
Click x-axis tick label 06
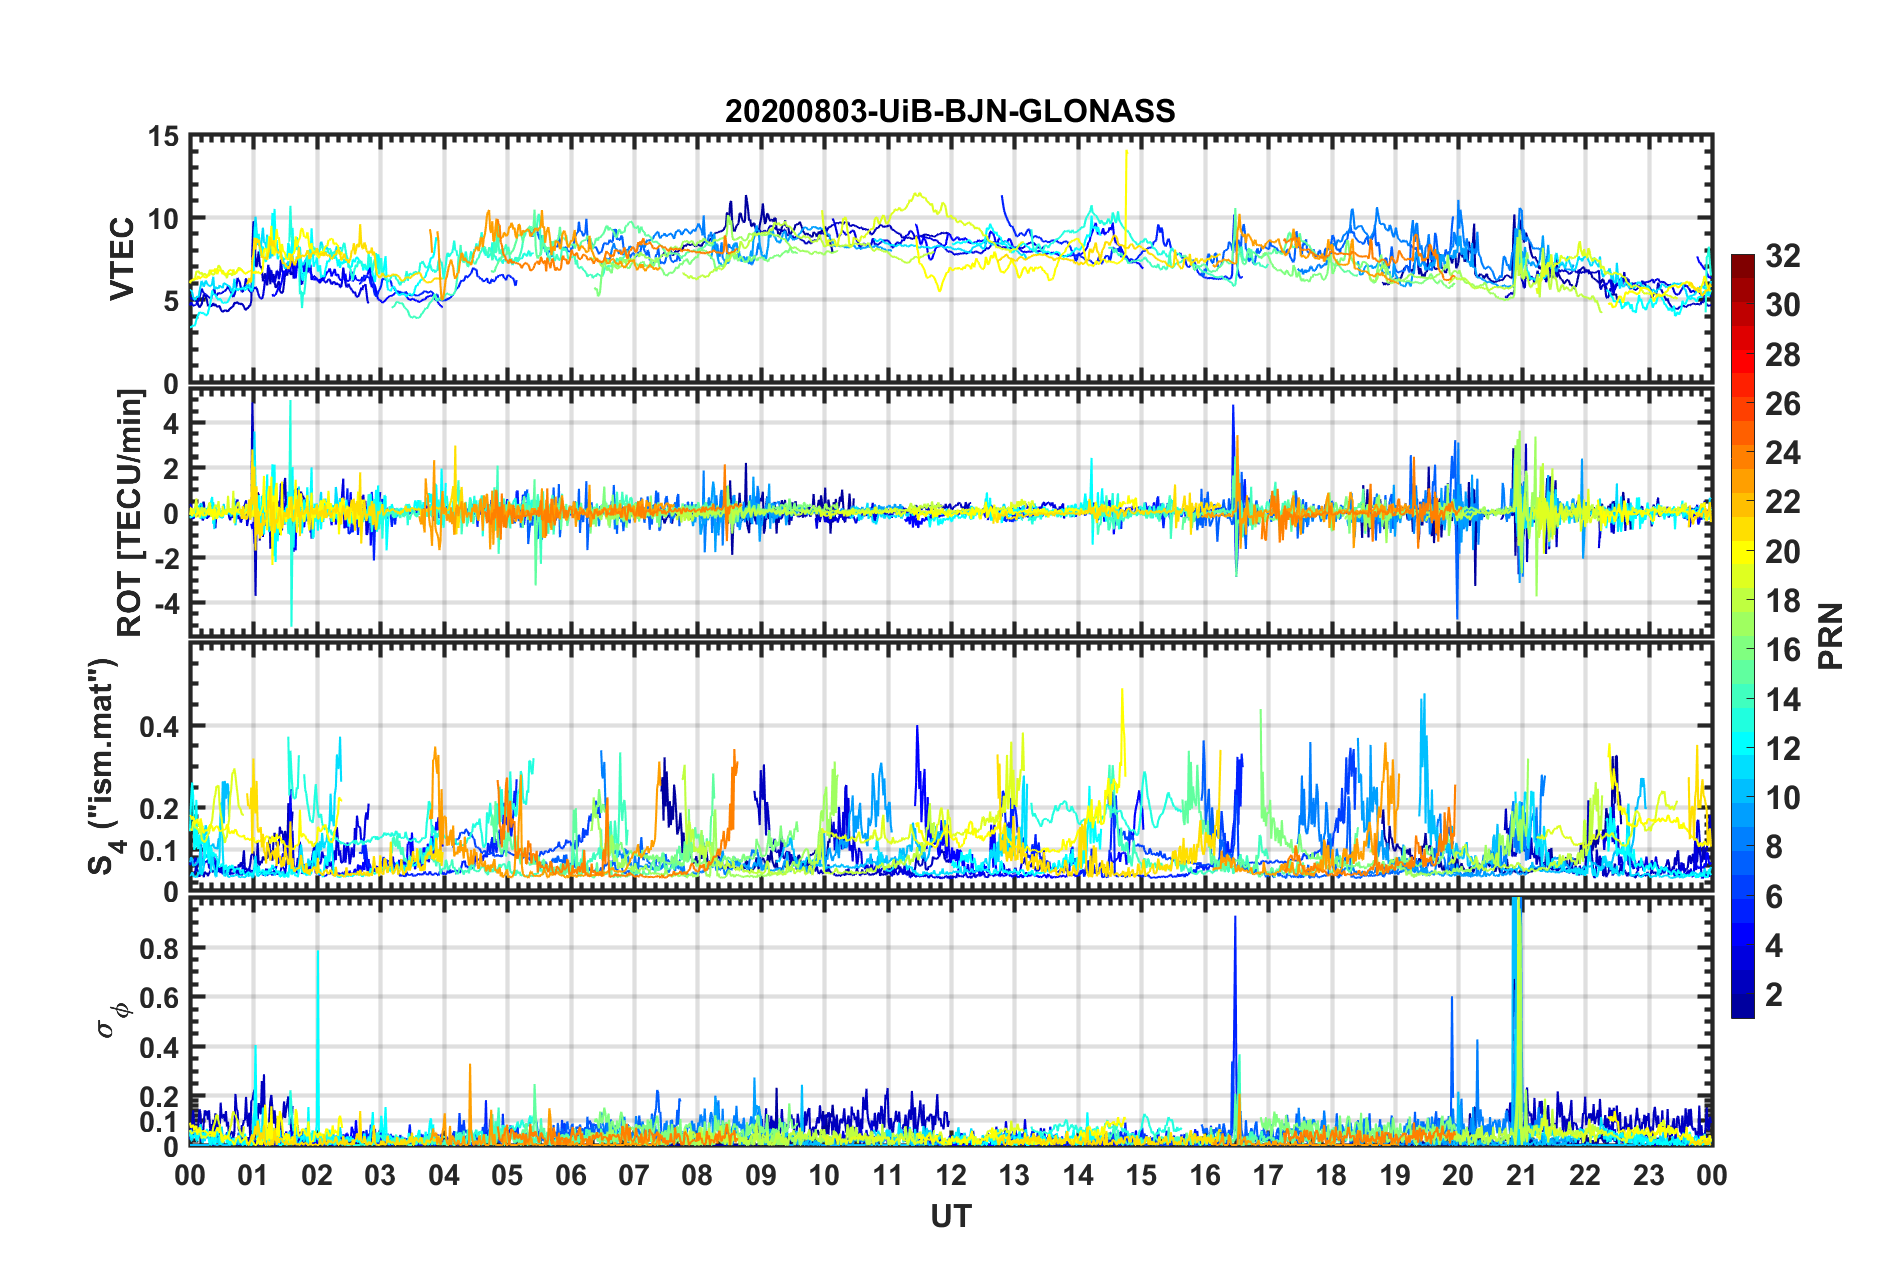coord(571,1175)
